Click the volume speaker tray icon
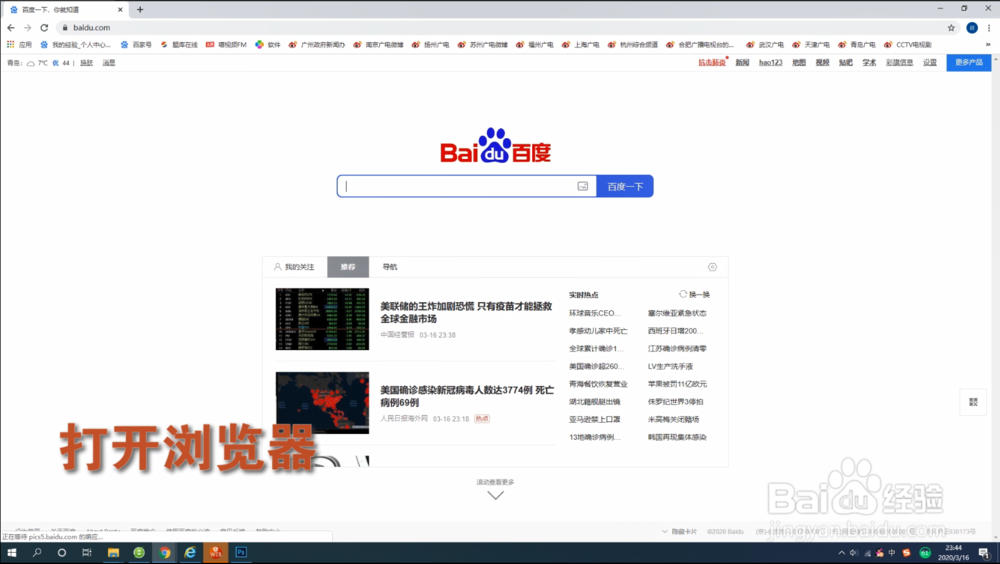Viewport: 1000px width, 564px height. pos(854,553)
